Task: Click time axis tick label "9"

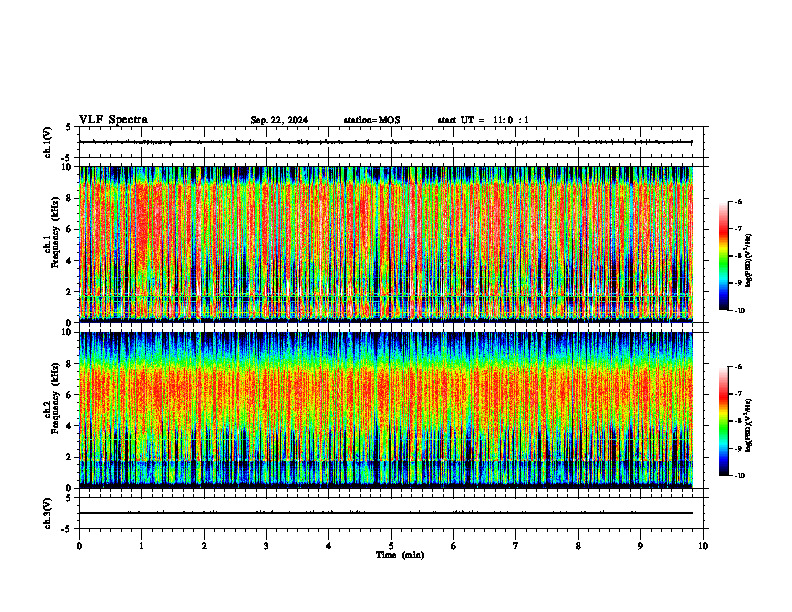Action: 640,546
